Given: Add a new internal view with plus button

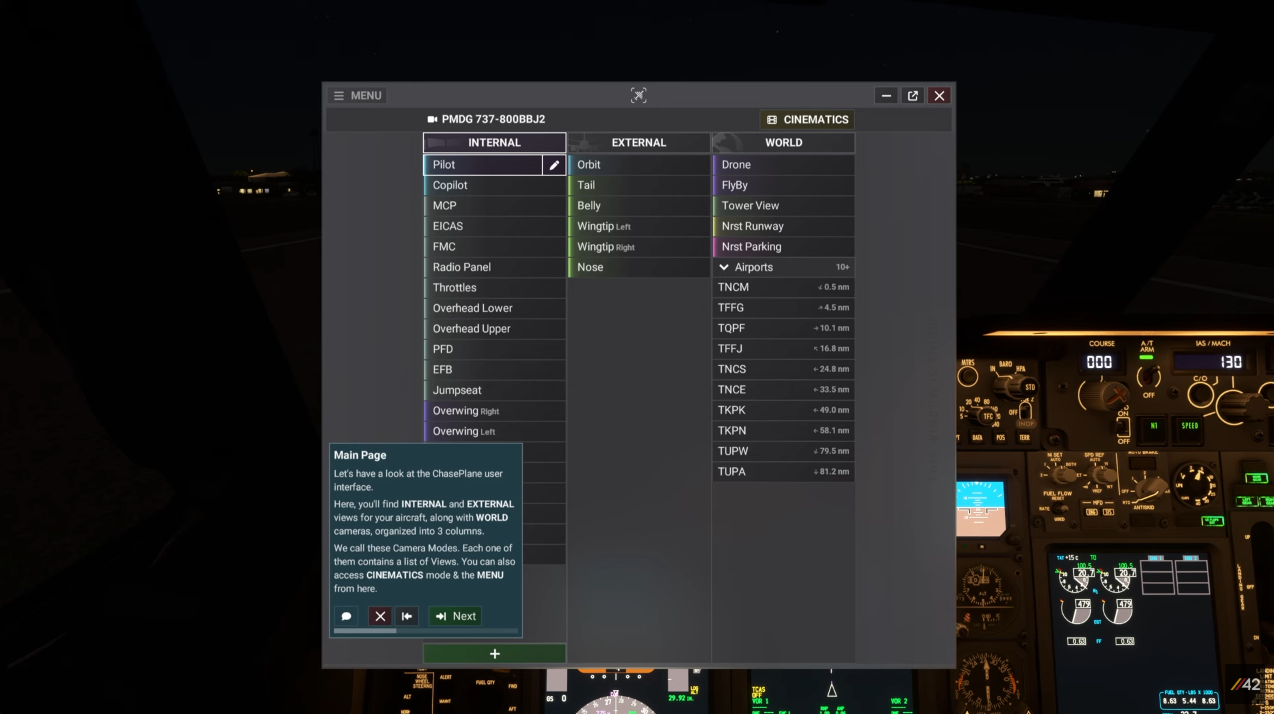Looking at the screenshot, I should 494,654.
